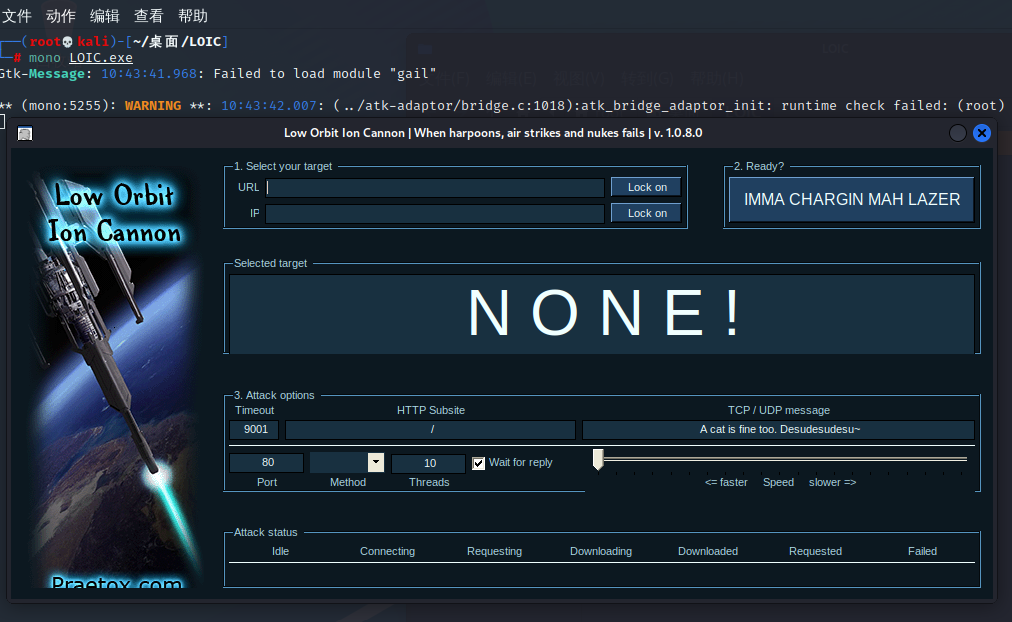Image resolution: width=1012 pixels, height=622 pixels.
Task: Click the Port field showing 80
Action: (x=267, y=463)
